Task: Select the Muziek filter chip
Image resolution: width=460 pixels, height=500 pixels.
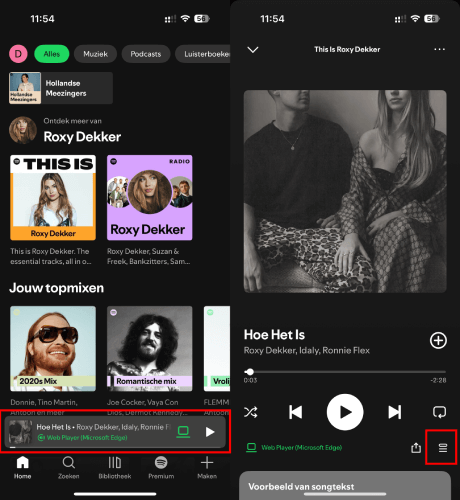Action: pos(95,54)
